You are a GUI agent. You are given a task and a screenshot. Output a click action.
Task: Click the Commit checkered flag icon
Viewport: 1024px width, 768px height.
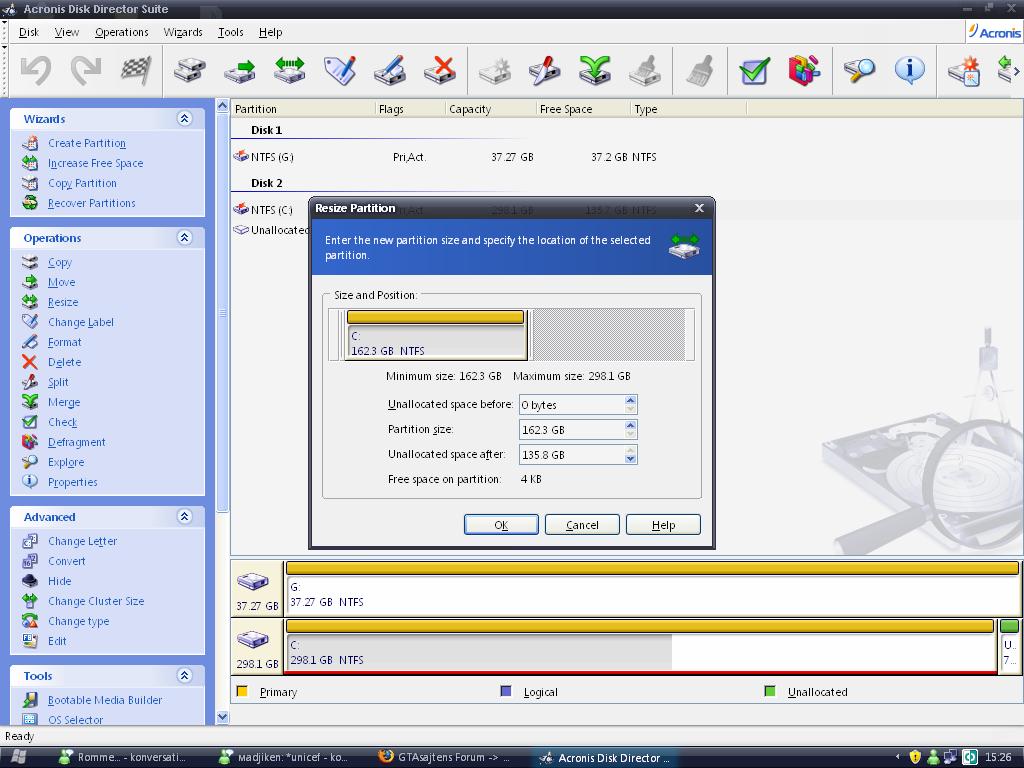pos(135,70)
